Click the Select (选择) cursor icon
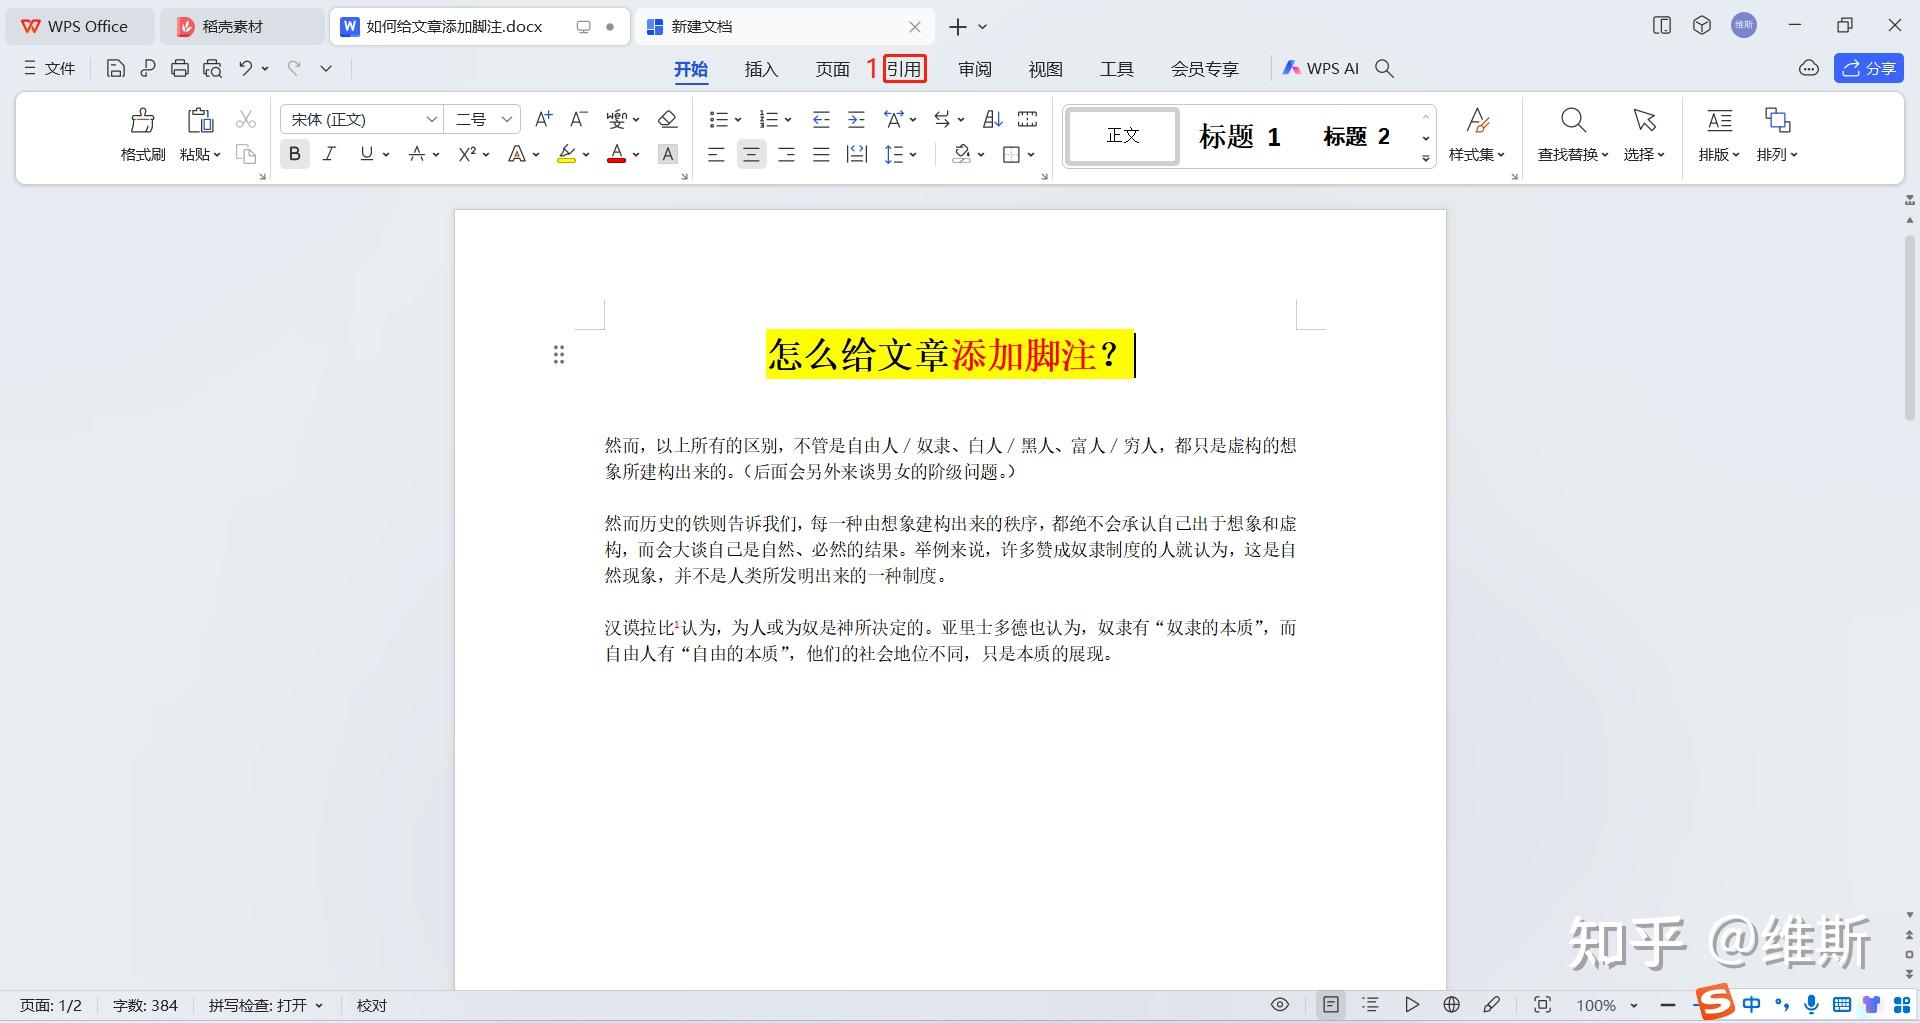 1644,121
